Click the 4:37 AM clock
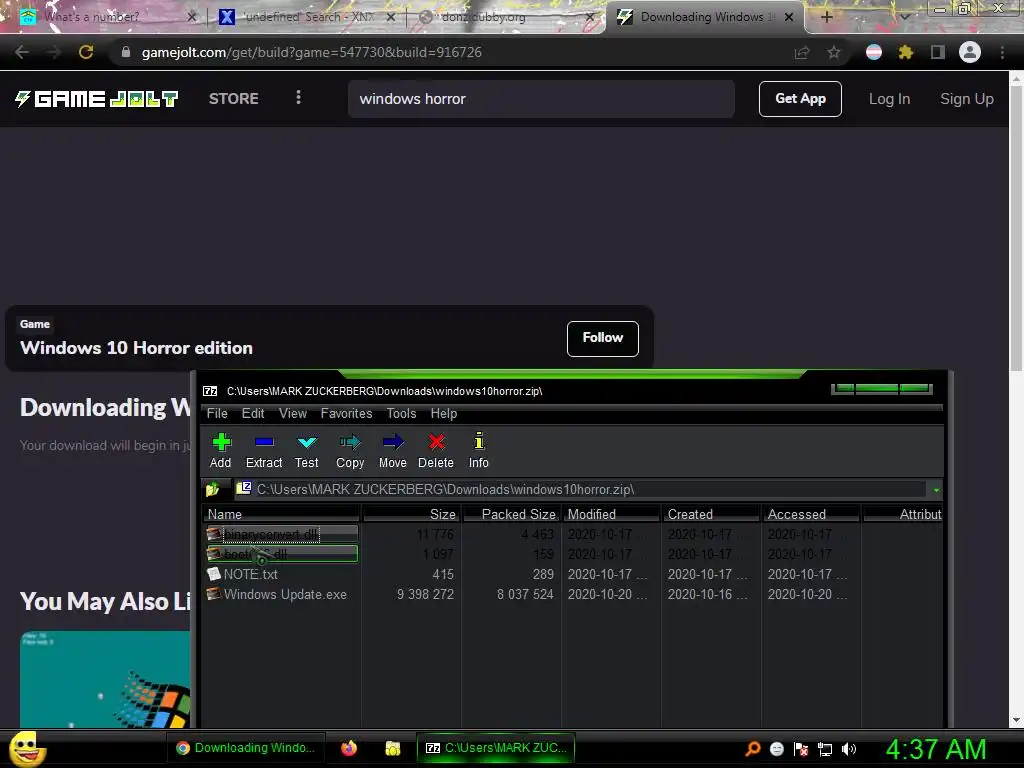The width and height of the screenshot is (1024, 768). pos(935,749)
